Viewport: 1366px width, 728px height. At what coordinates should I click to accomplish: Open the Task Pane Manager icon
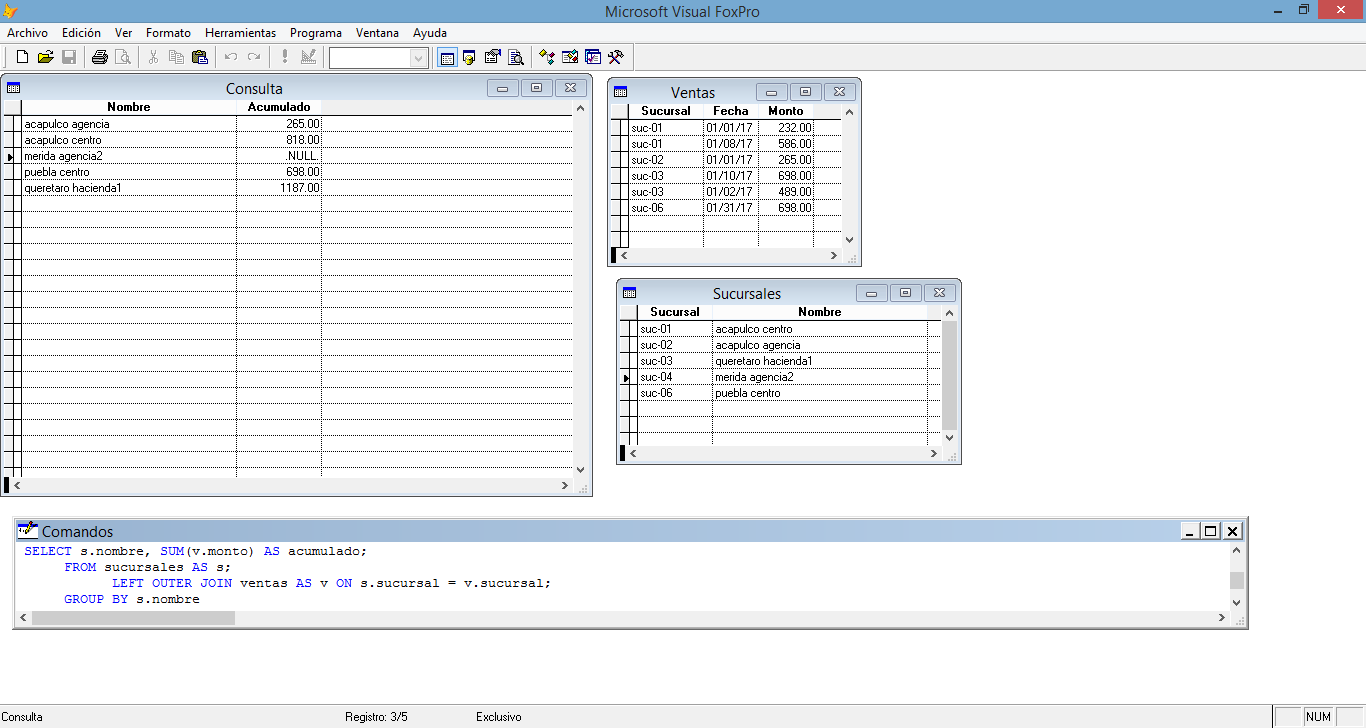[593, 58]
